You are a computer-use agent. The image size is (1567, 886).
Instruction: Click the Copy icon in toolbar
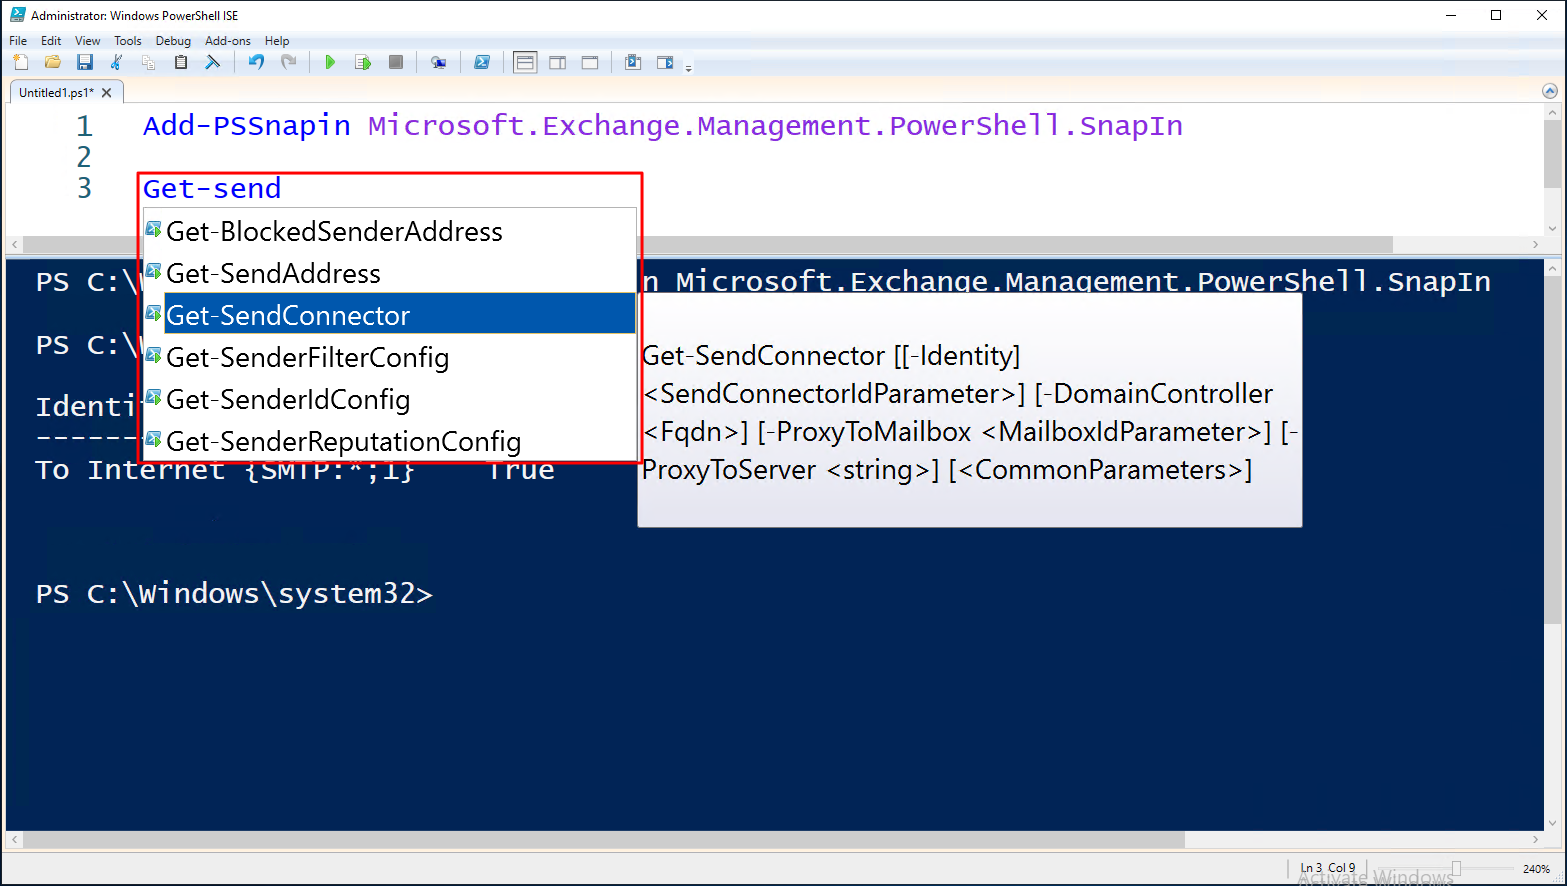pos(149,62)
